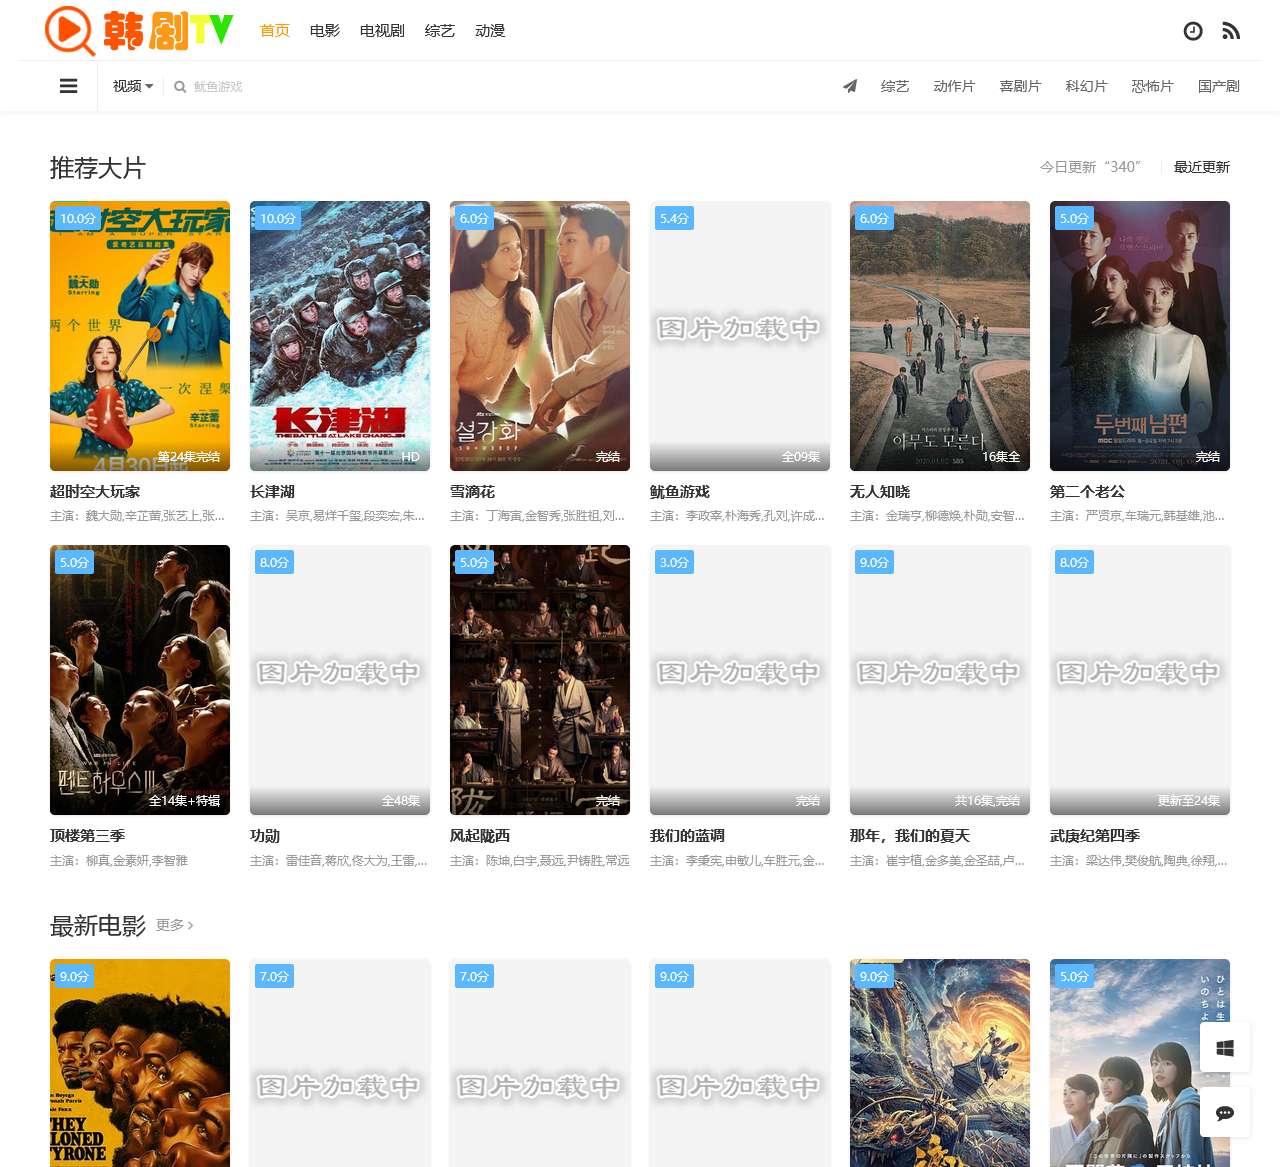Click the 武庚纪第四季 title text
This screenshot has height=1167, width=1280.
(x=1095, y=836)
